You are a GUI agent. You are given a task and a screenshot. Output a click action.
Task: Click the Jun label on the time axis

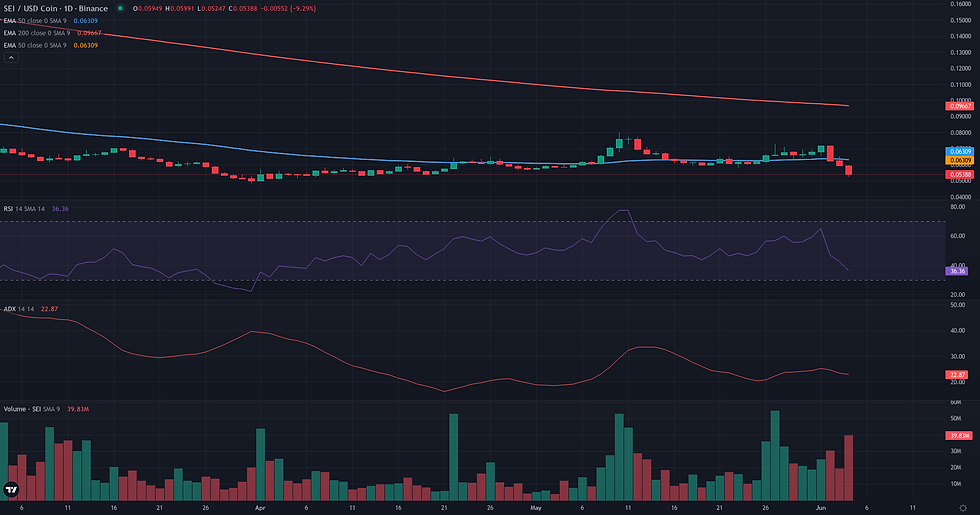pyautogui.click(x=821, y=508)
